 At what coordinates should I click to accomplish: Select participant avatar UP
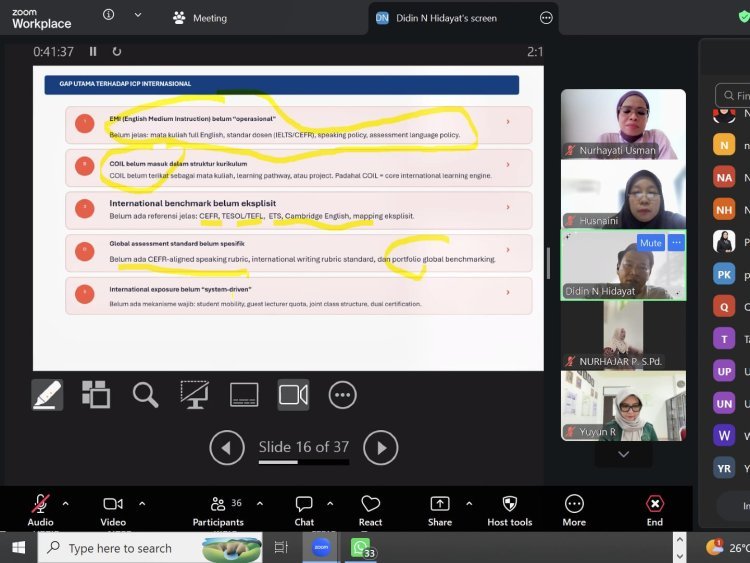click(x=724, y=371)
